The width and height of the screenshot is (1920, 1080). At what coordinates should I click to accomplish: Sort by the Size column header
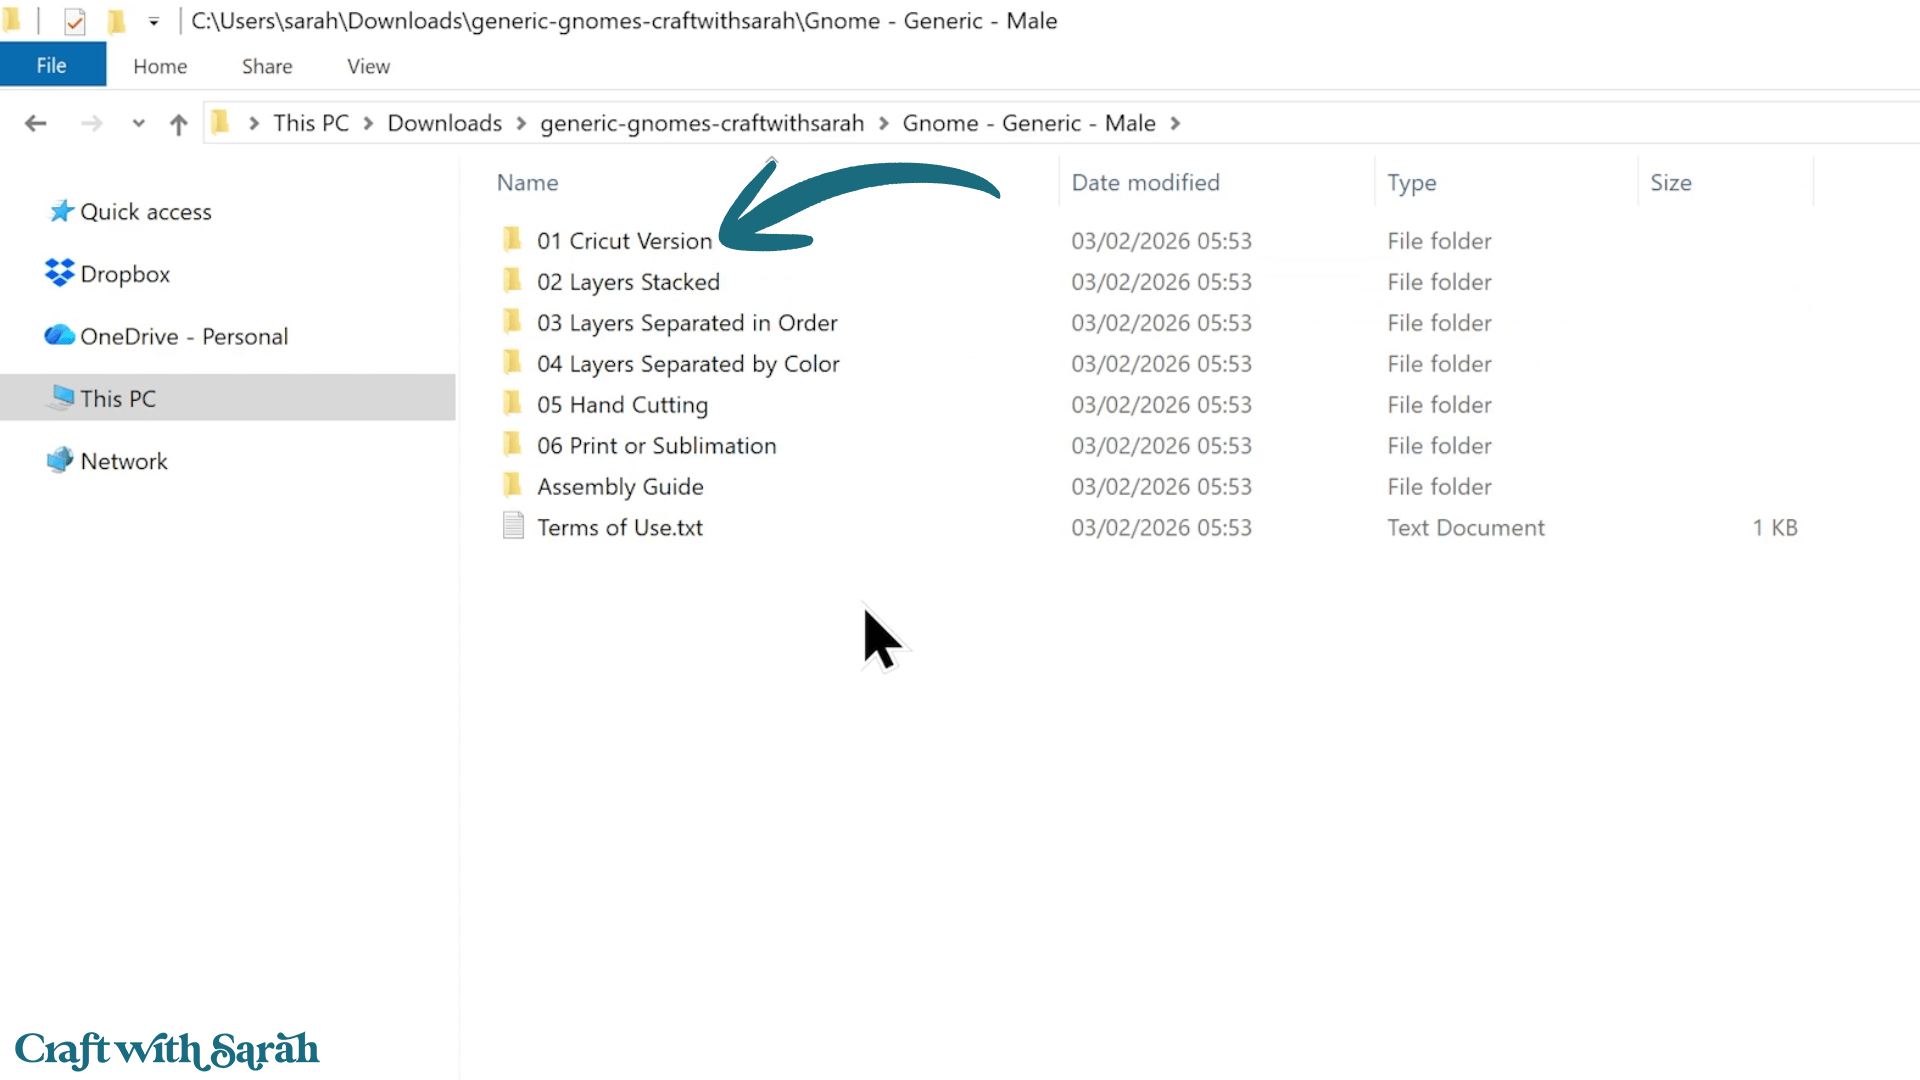1671,182
